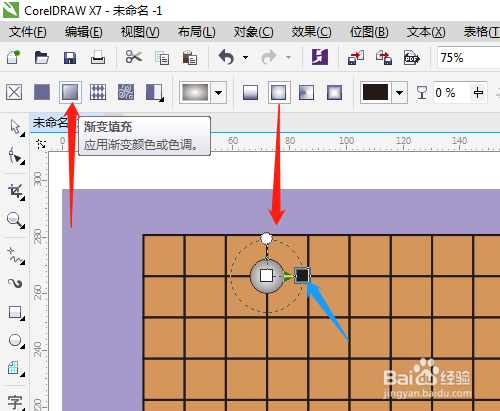Screen dimensions: 500x411
Task: Open a file with the folder icon
Action: (42, 57)
